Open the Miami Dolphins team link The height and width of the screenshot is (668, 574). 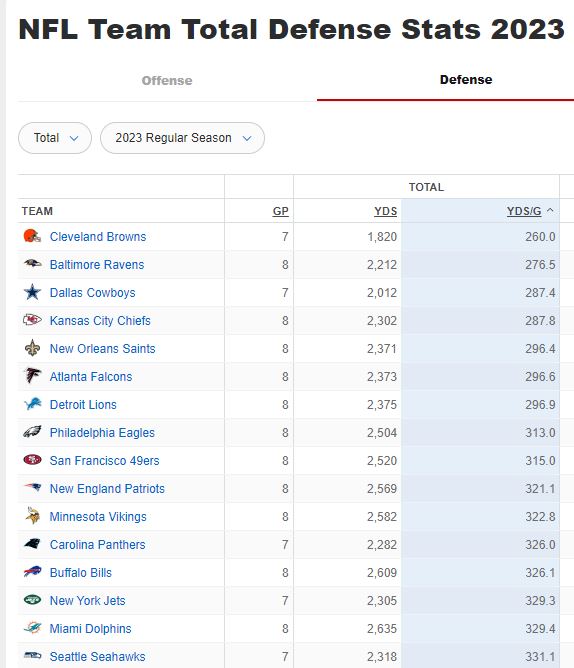[x=90, y=628]
